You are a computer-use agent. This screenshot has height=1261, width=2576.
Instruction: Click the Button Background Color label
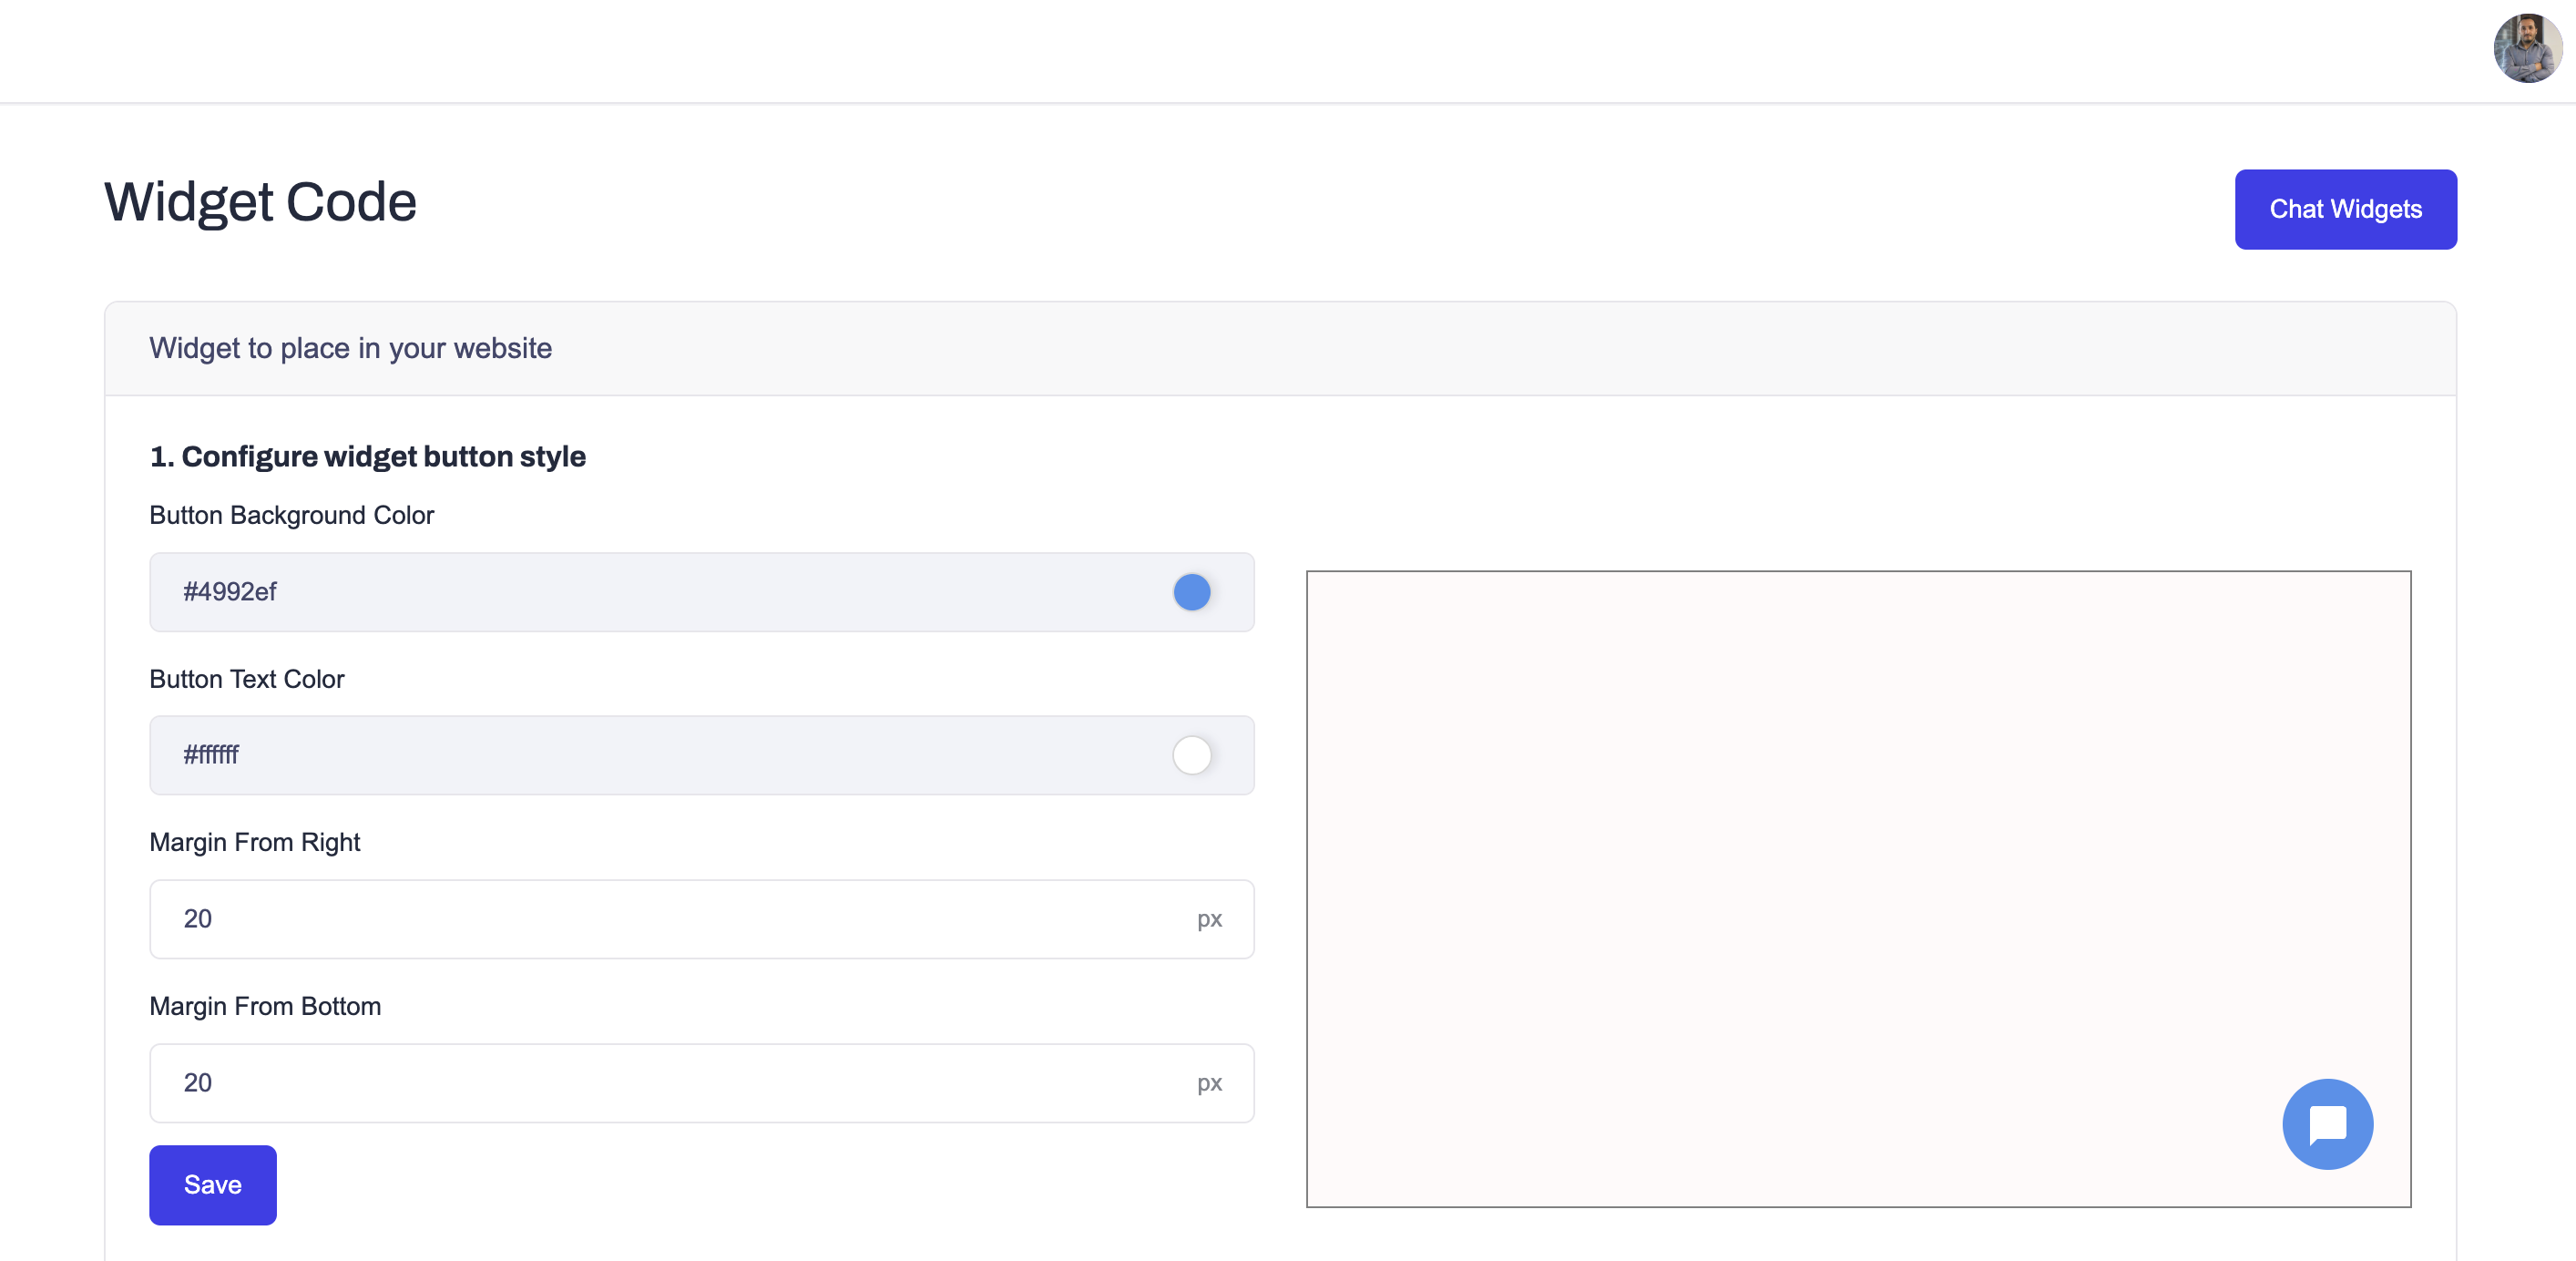pyautogui.click(x=291, y=515)
